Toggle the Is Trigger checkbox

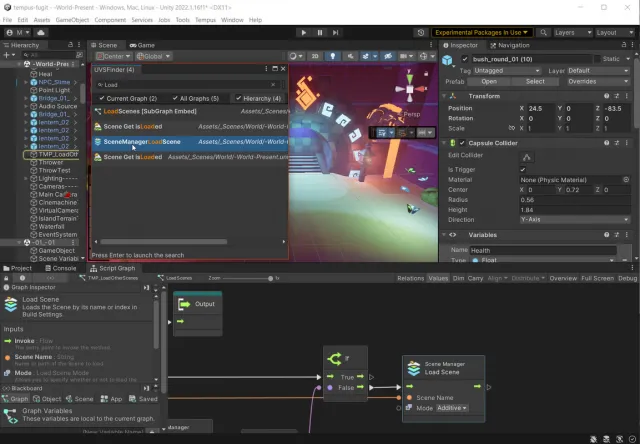tap(523, 169)
